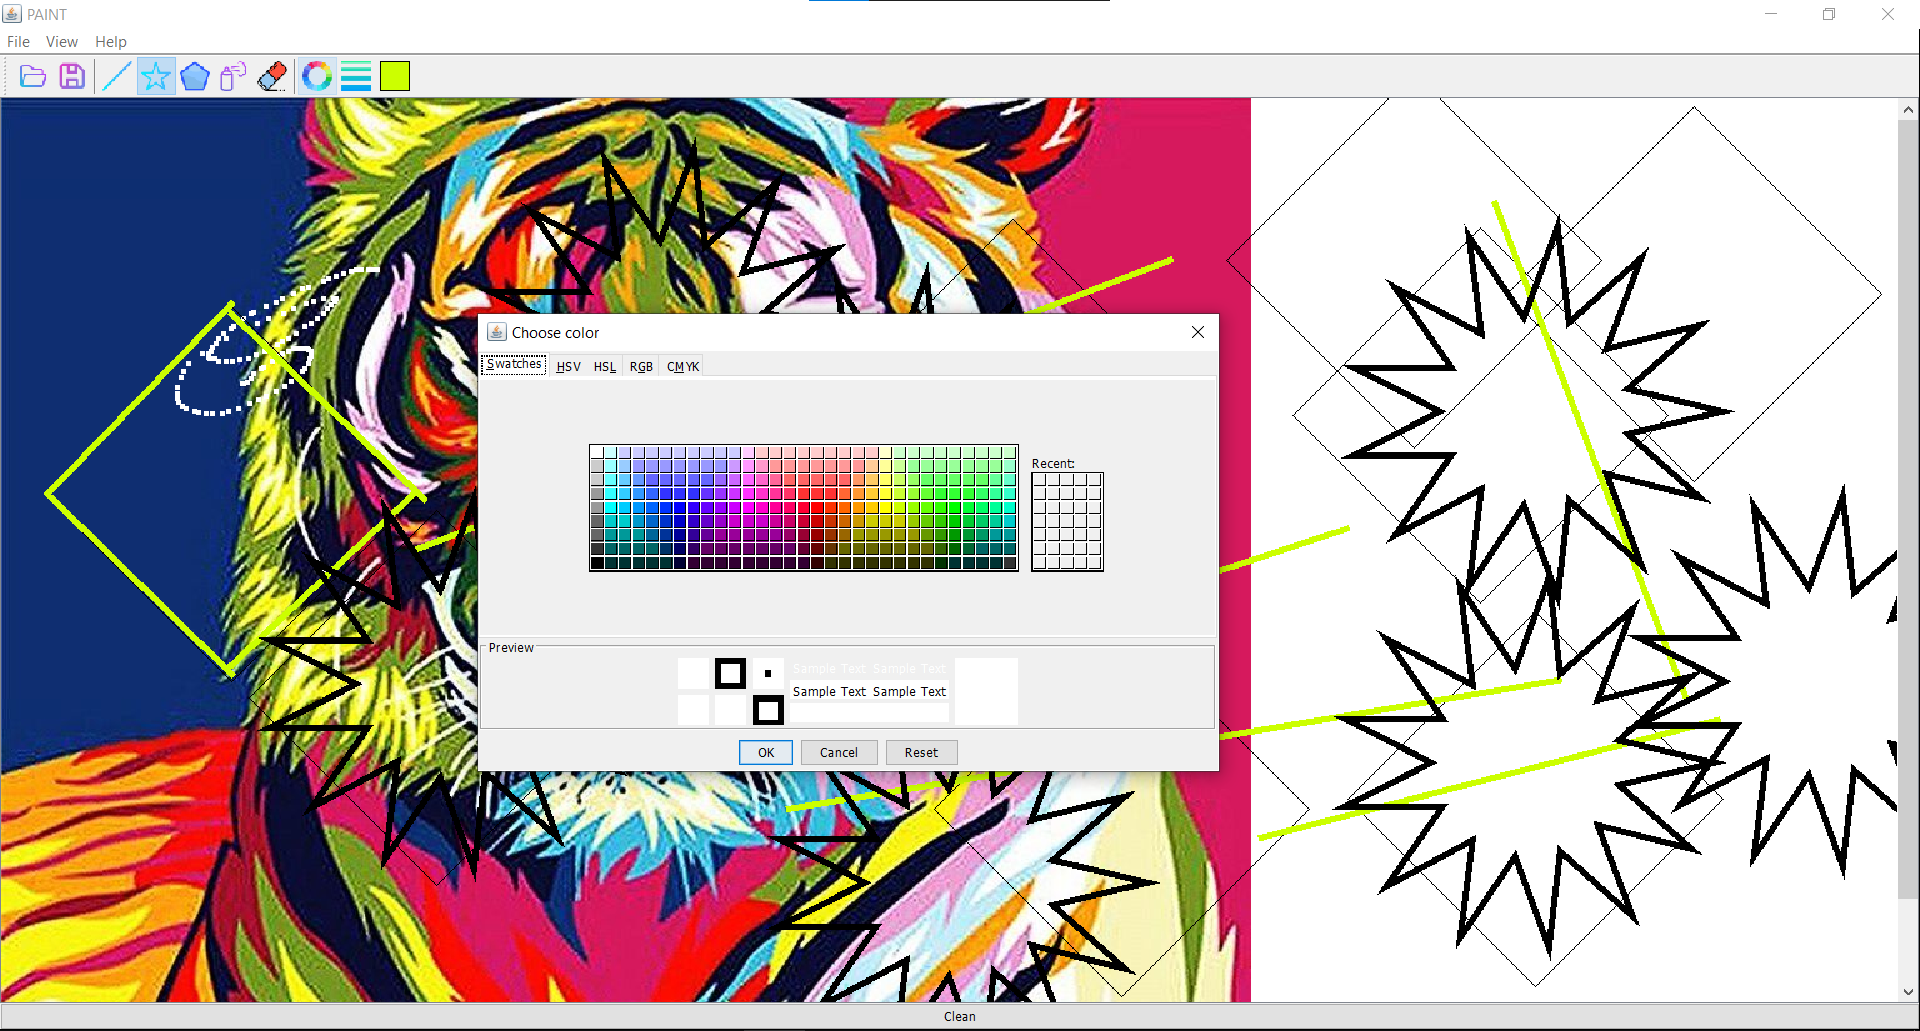Viewport: 1920px width, 1031px height.
Task: Pick the black swatch in the palette's bottom-left corner
Action: pos(597,563)
